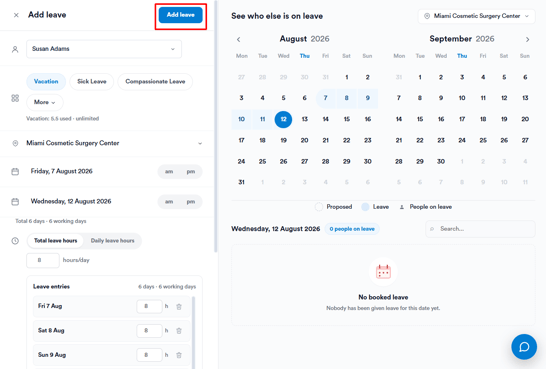This screenshot has height=369, width=546.
Task: Click the leave type grid icon
Action: [15, 98]
